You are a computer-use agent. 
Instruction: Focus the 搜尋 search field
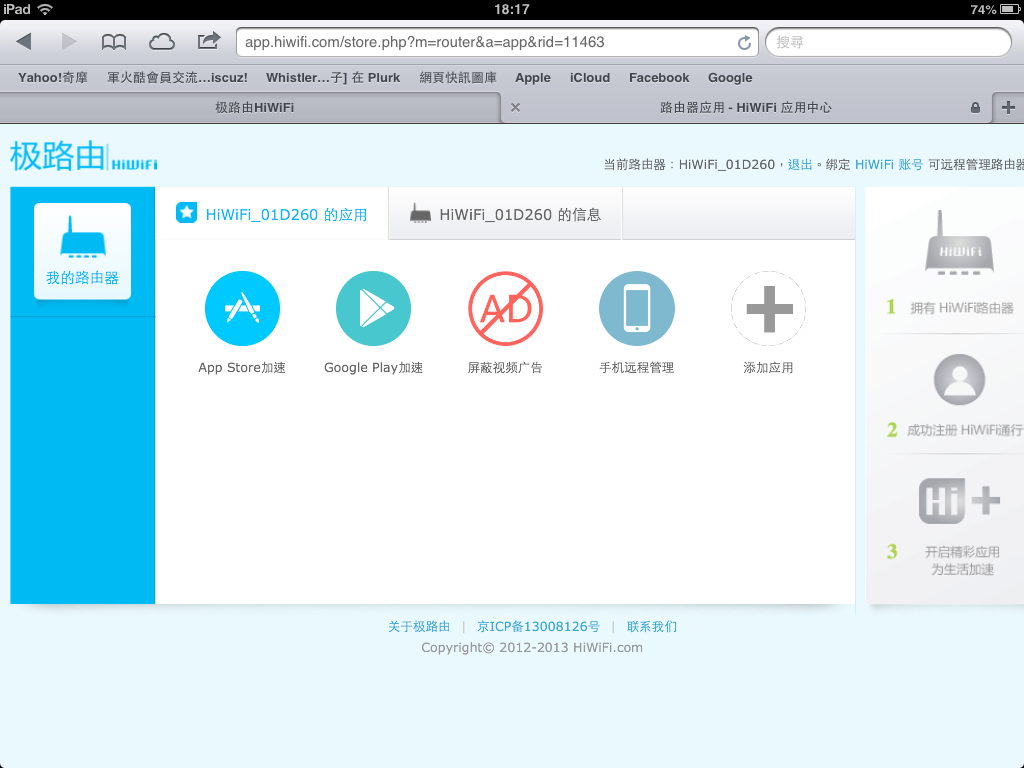tap(888, 42)
